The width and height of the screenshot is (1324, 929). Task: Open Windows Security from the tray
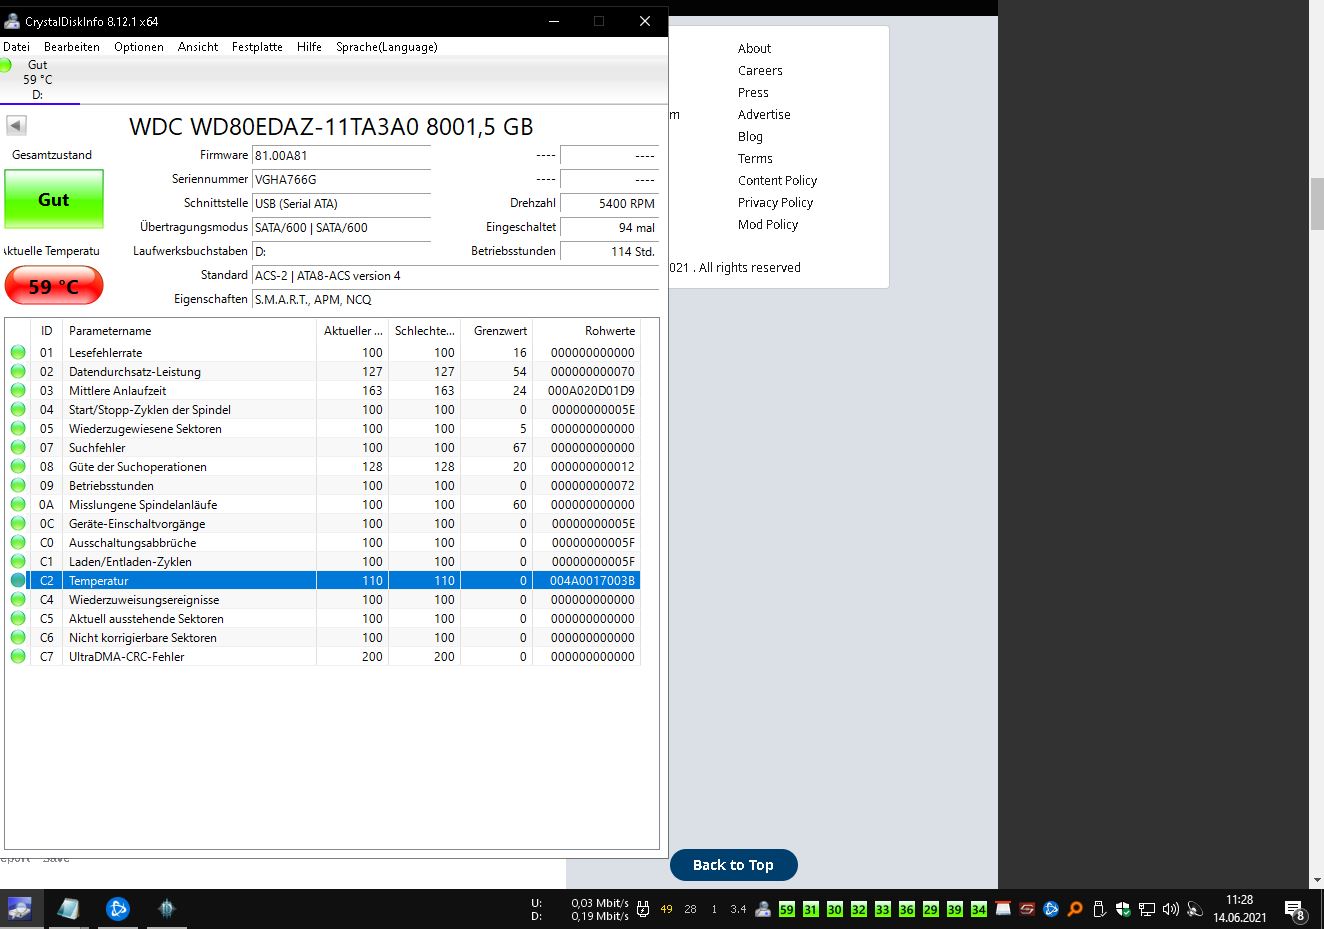[1123, 909]
